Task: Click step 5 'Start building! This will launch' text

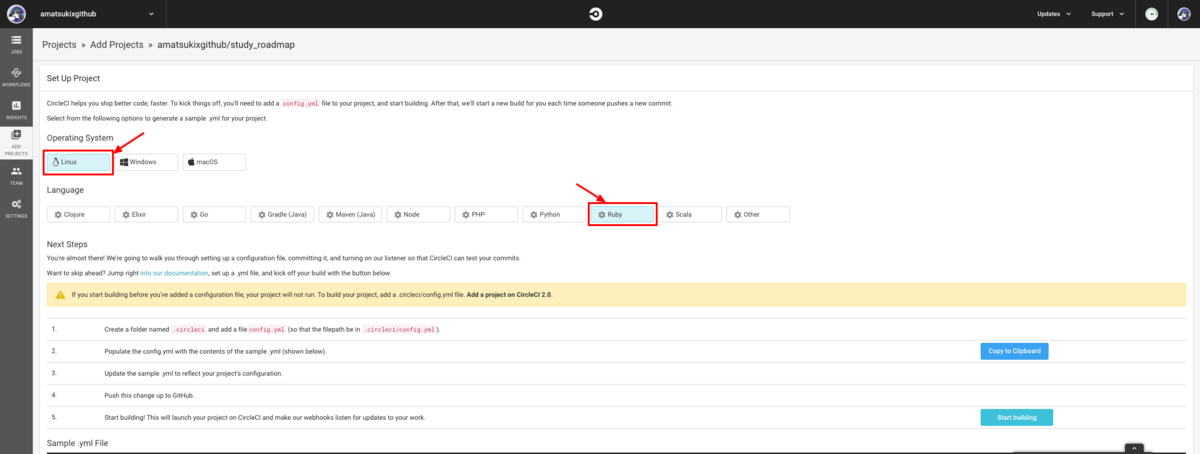Action: [265, 417]
